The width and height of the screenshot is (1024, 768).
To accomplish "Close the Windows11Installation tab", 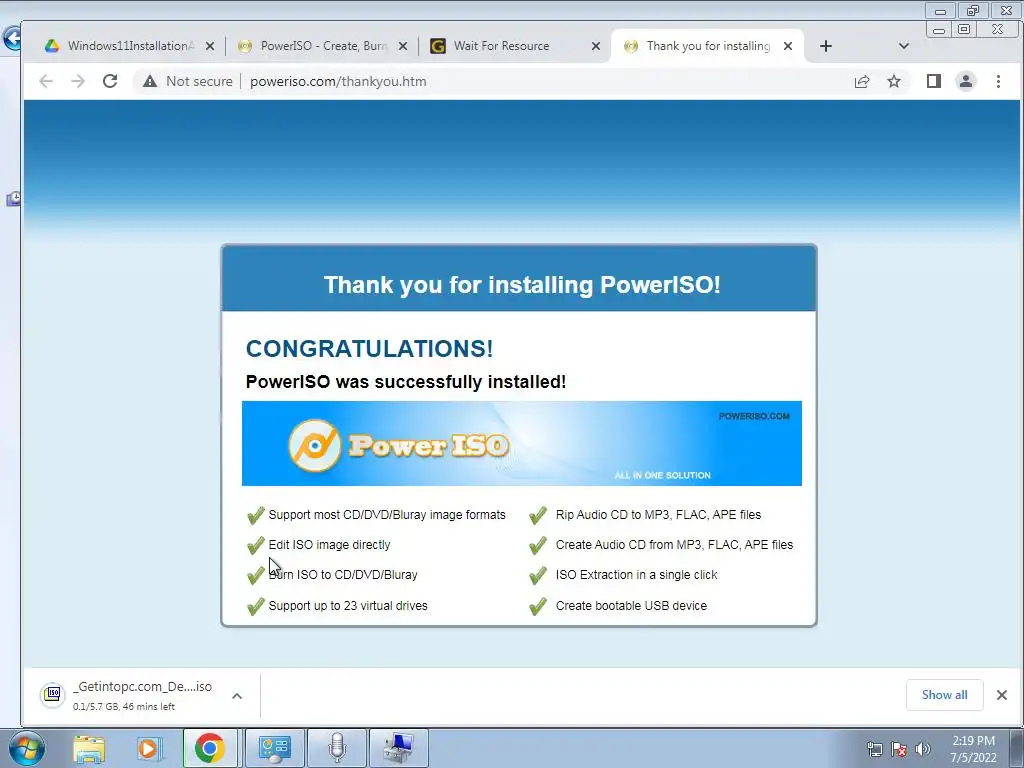I will [x=210, y=46].
